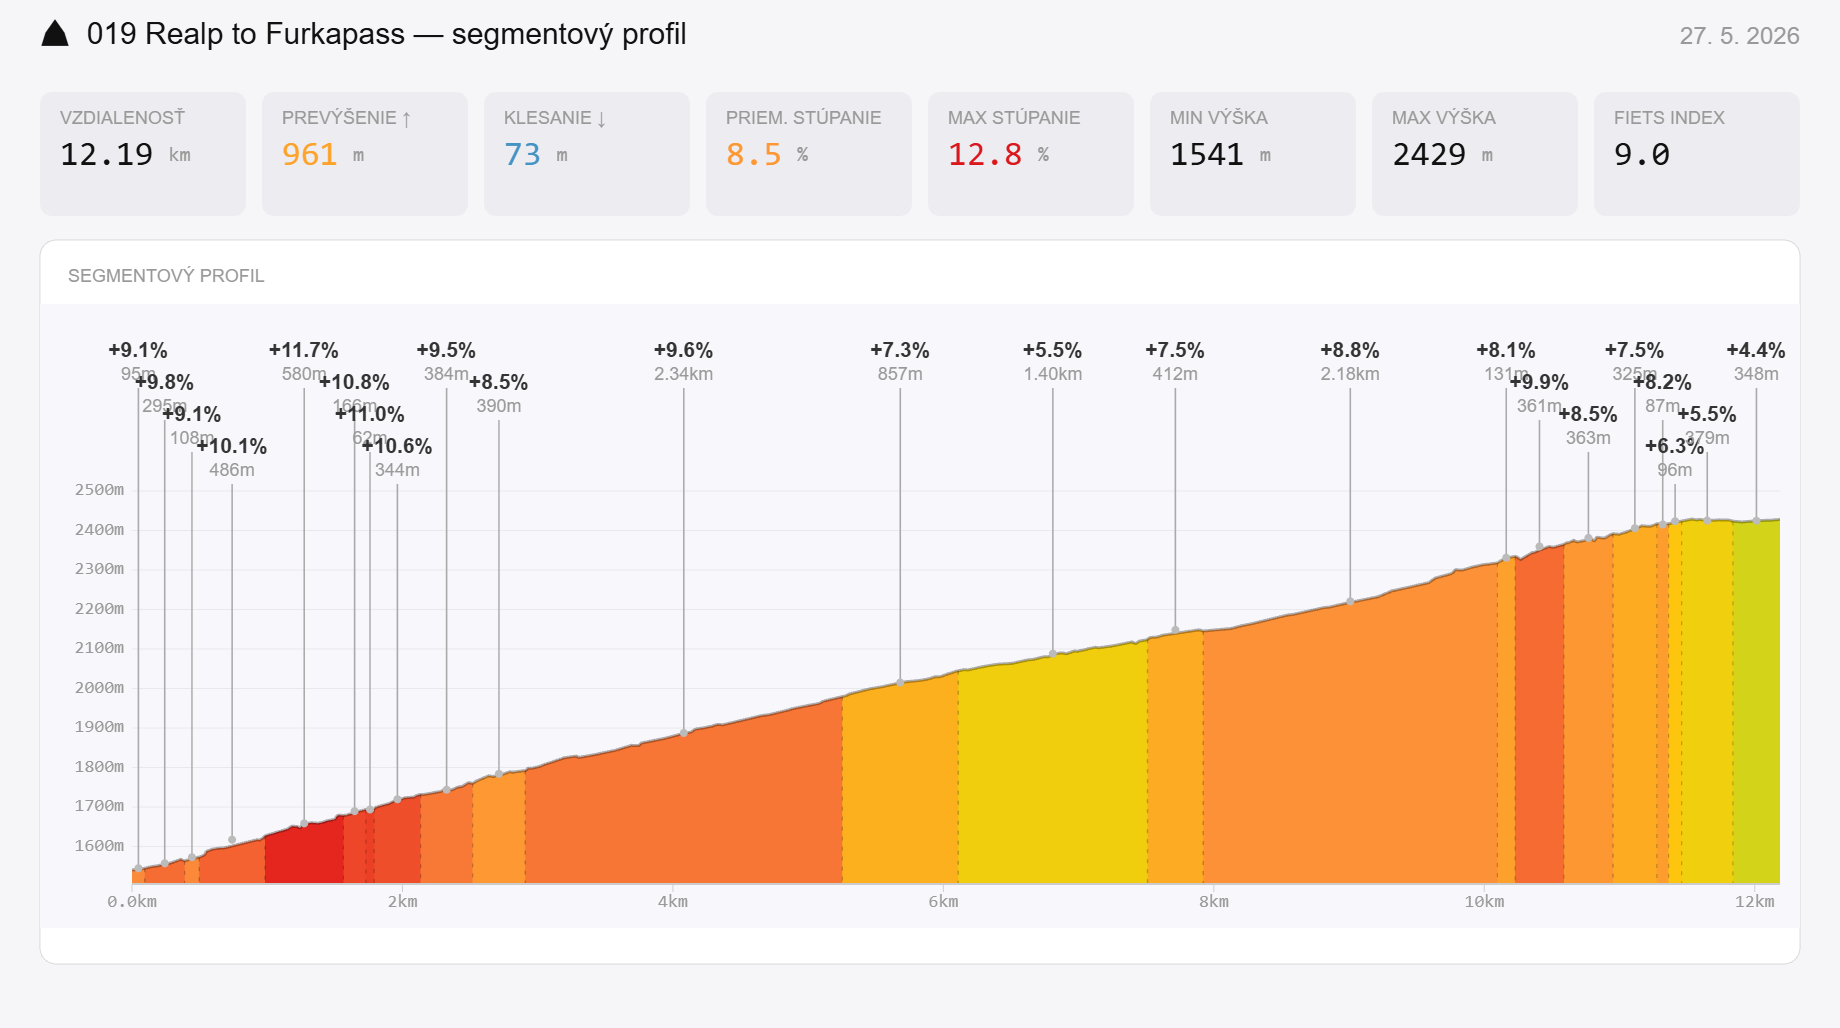Click the 4km distance axis label
The image size is (1840, 1028).
(673, 902)
